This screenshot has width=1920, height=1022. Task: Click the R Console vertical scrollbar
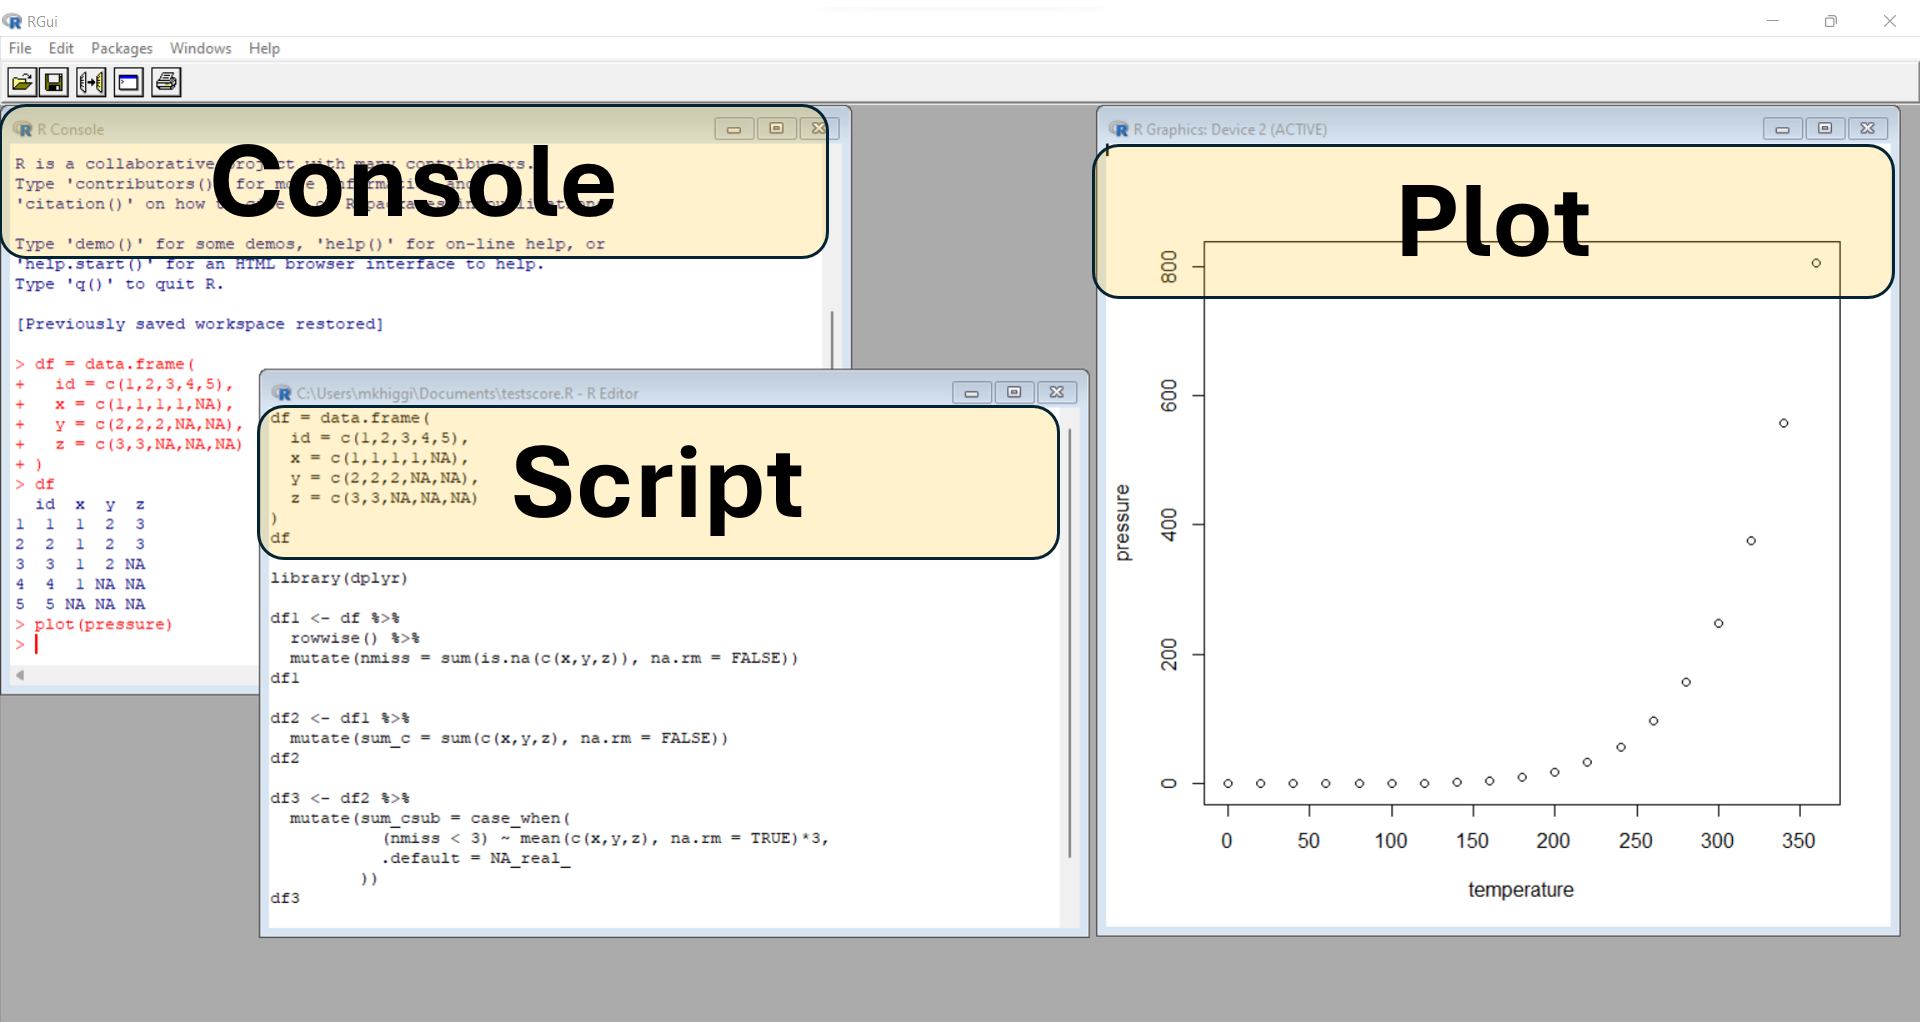coord(832,338)
